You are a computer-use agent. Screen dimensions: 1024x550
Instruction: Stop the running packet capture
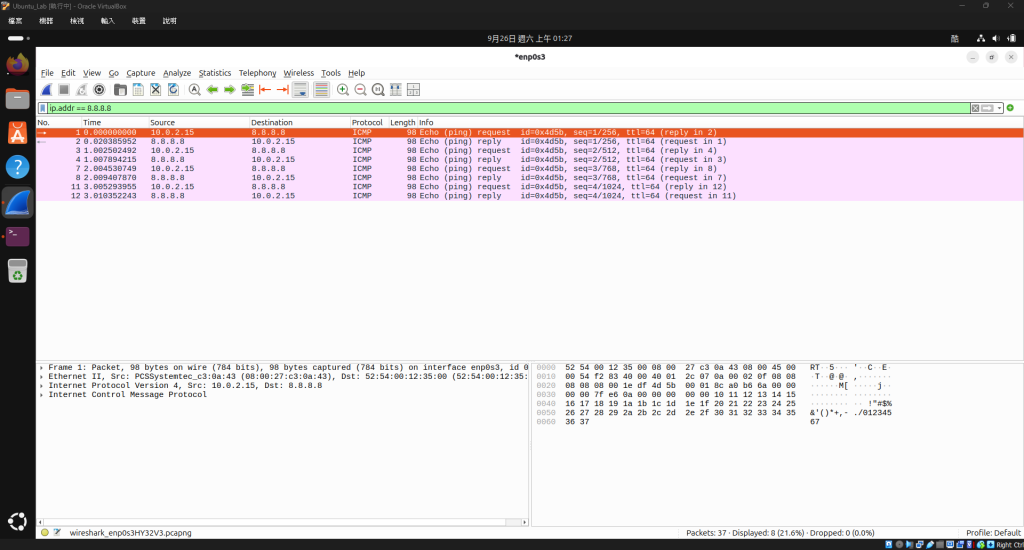tap(64, 90)
